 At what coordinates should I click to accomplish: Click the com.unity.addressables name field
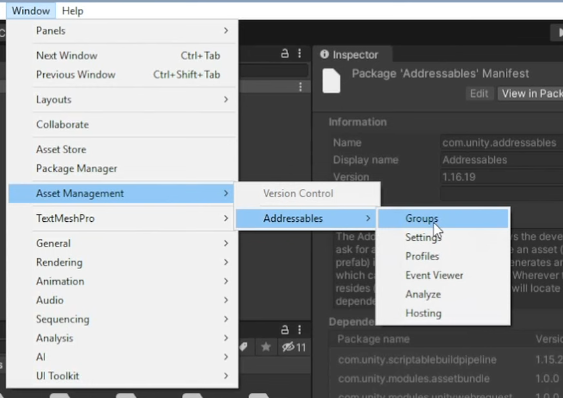point(502,143)
